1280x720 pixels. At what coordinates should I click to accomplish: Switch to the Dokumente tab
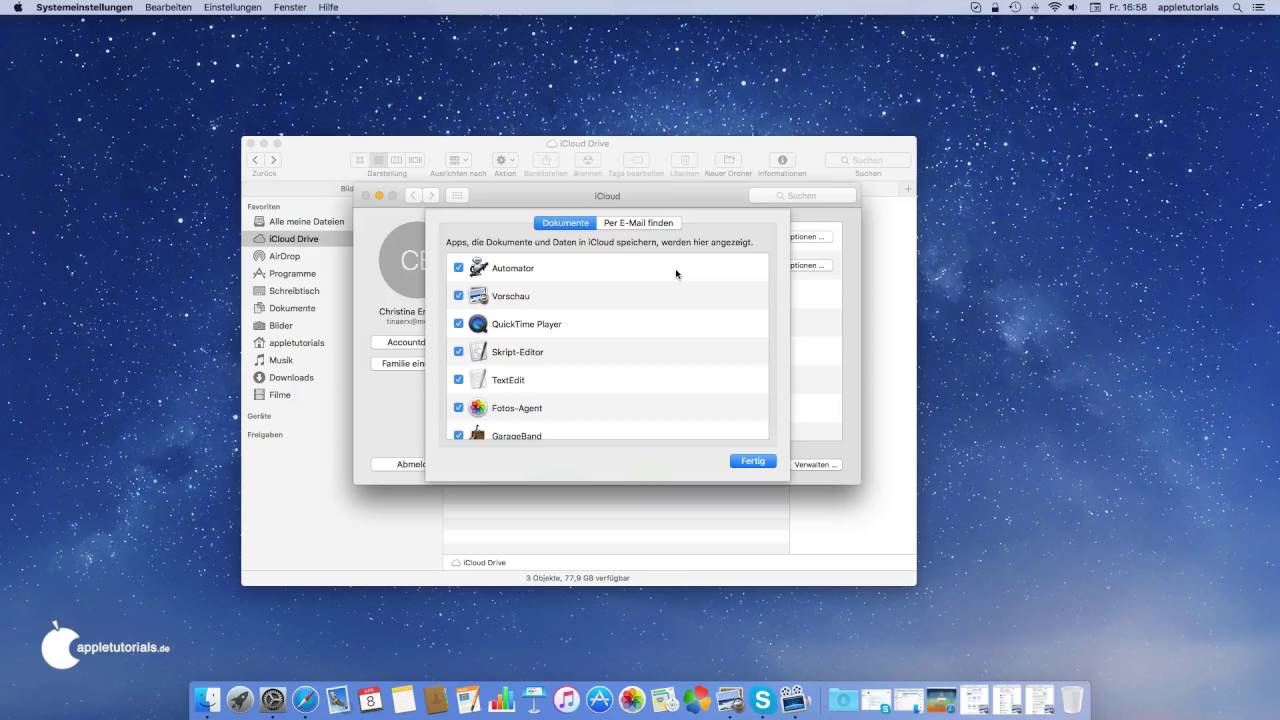pyautogui.click(x=565, y=223)
